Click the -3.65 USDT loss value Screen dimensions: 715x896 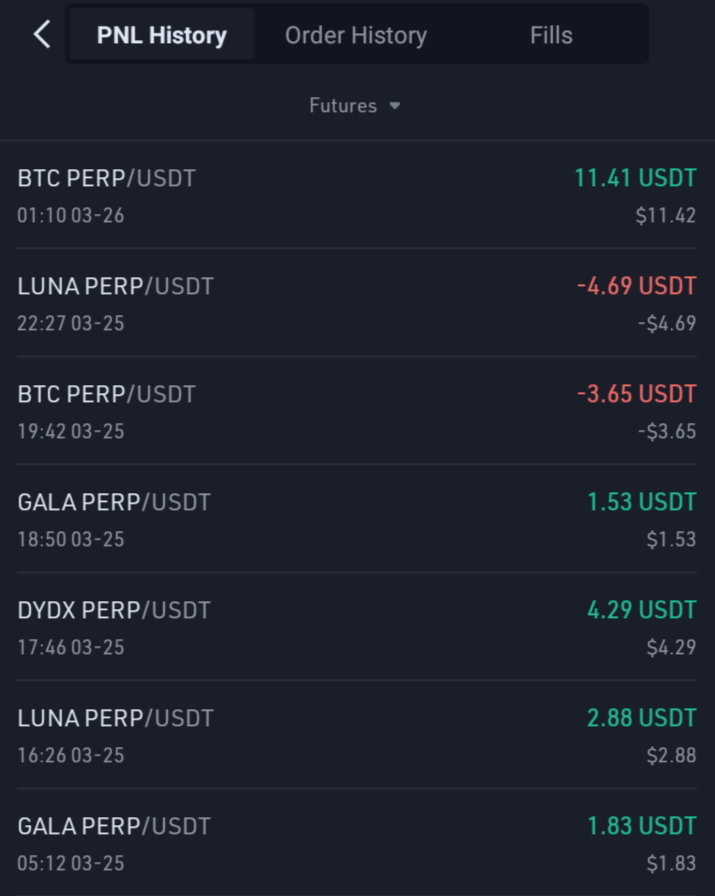click(x=637, y=394)
